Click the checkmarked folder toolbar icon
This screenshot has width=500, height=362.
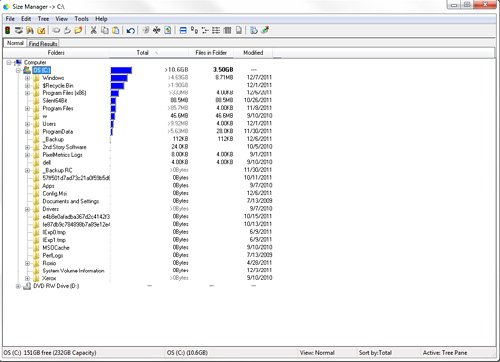[41, 30]
